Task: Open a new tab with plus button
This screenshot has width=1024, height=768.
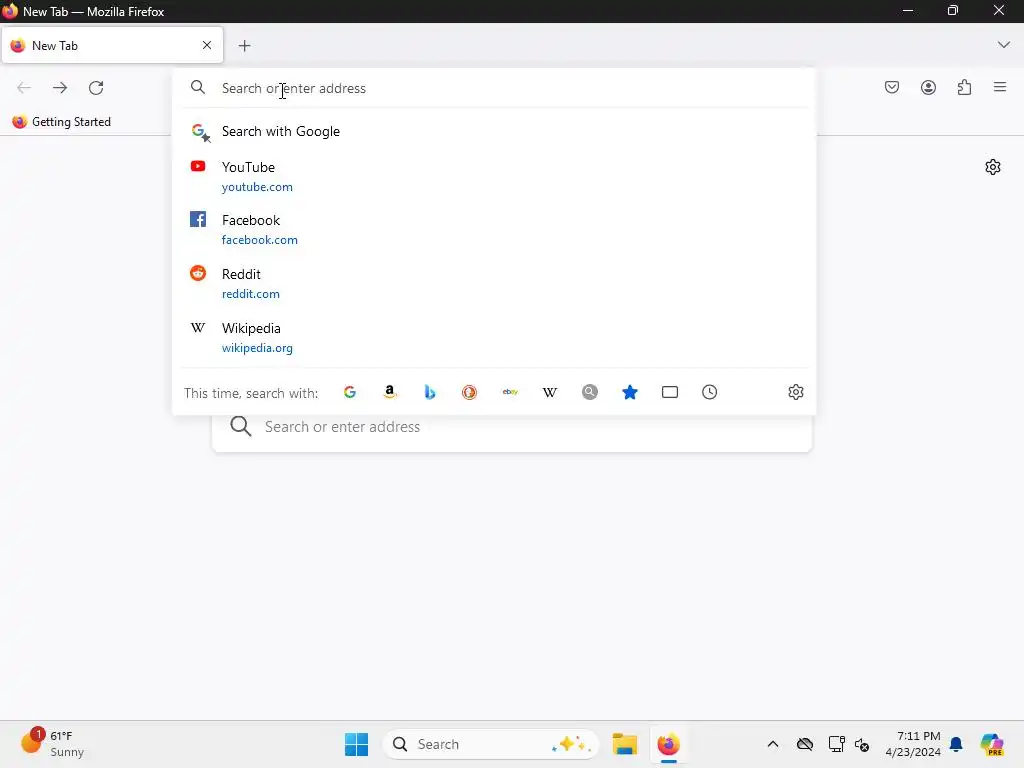Action: click(x=244, y=46)
